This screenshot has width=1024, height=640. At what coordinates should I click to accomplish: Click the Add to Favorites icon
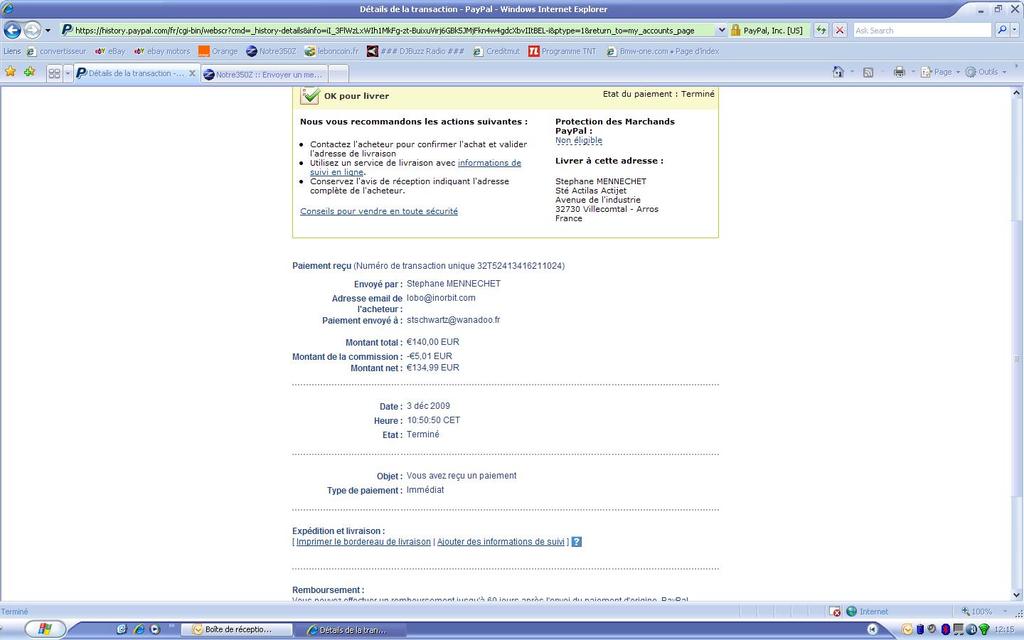pos(29,72)
